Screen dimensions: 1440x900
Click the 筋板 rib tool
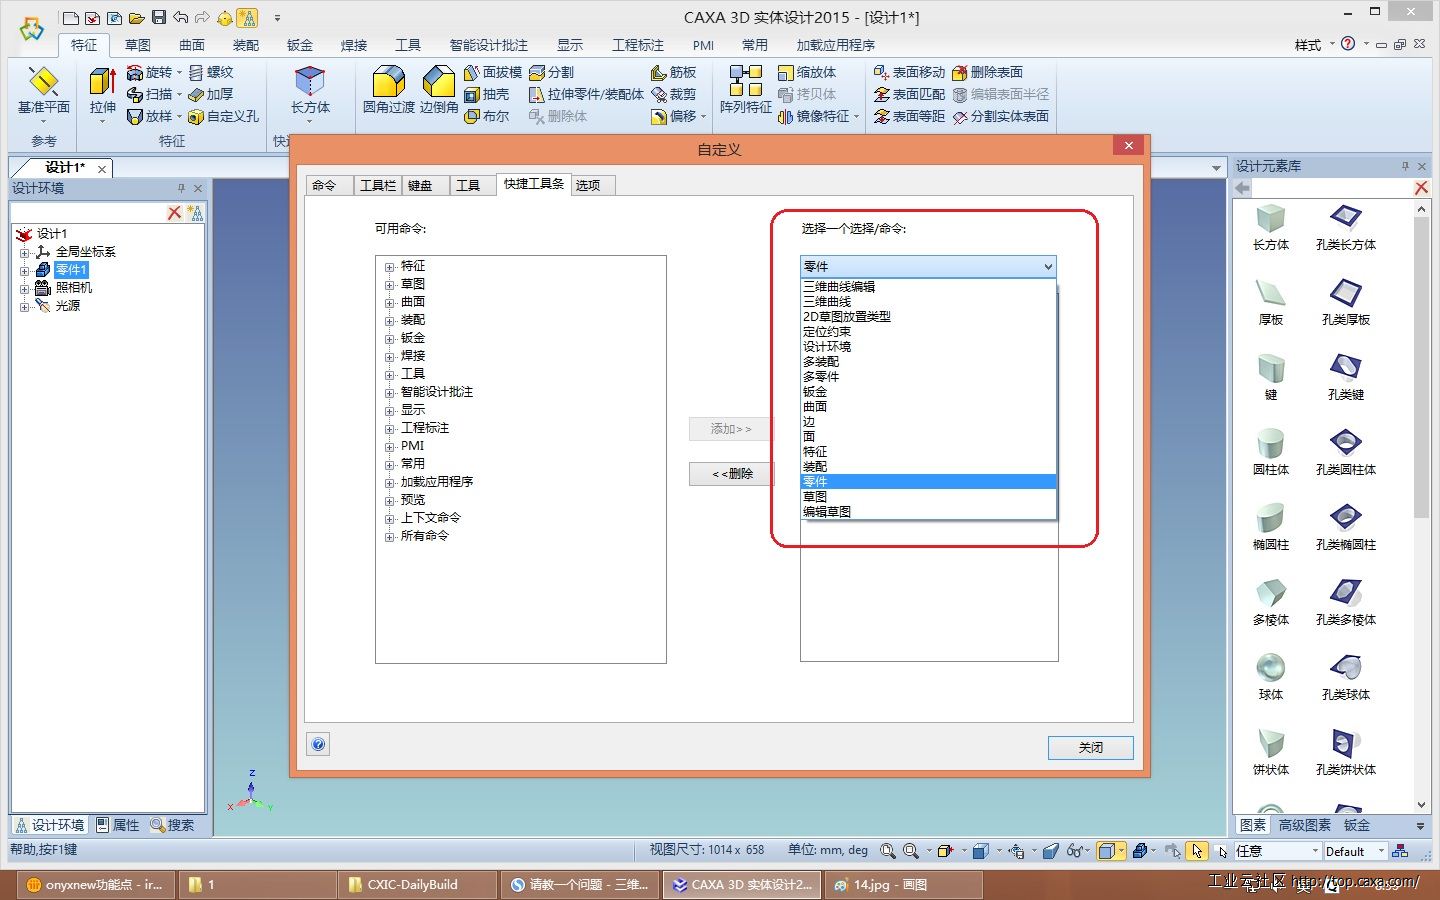click(x=673, y=72)
